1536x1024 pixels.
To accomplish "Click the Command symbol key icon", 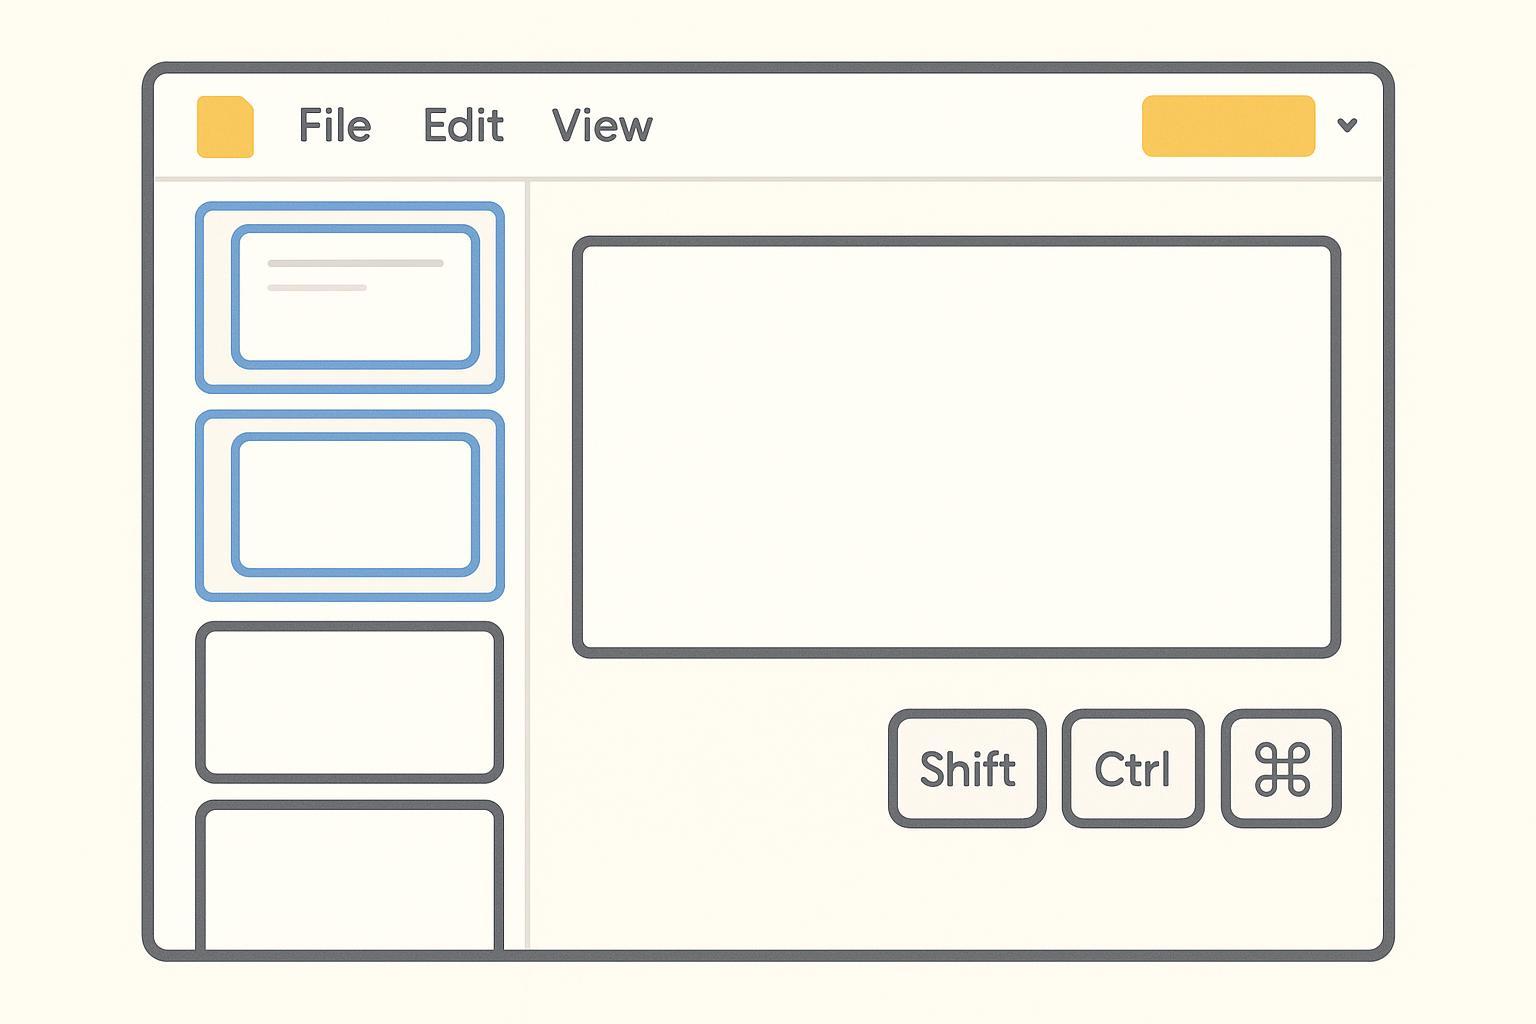I will 1281,769.
